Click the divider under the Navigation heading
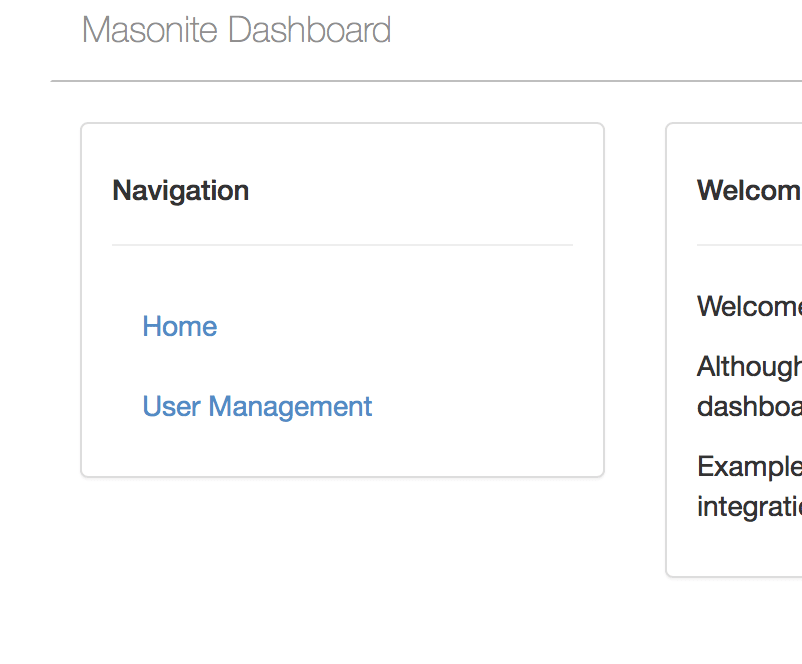The width and height of the screenshot is (802, 664). click(x=342, y=245)
